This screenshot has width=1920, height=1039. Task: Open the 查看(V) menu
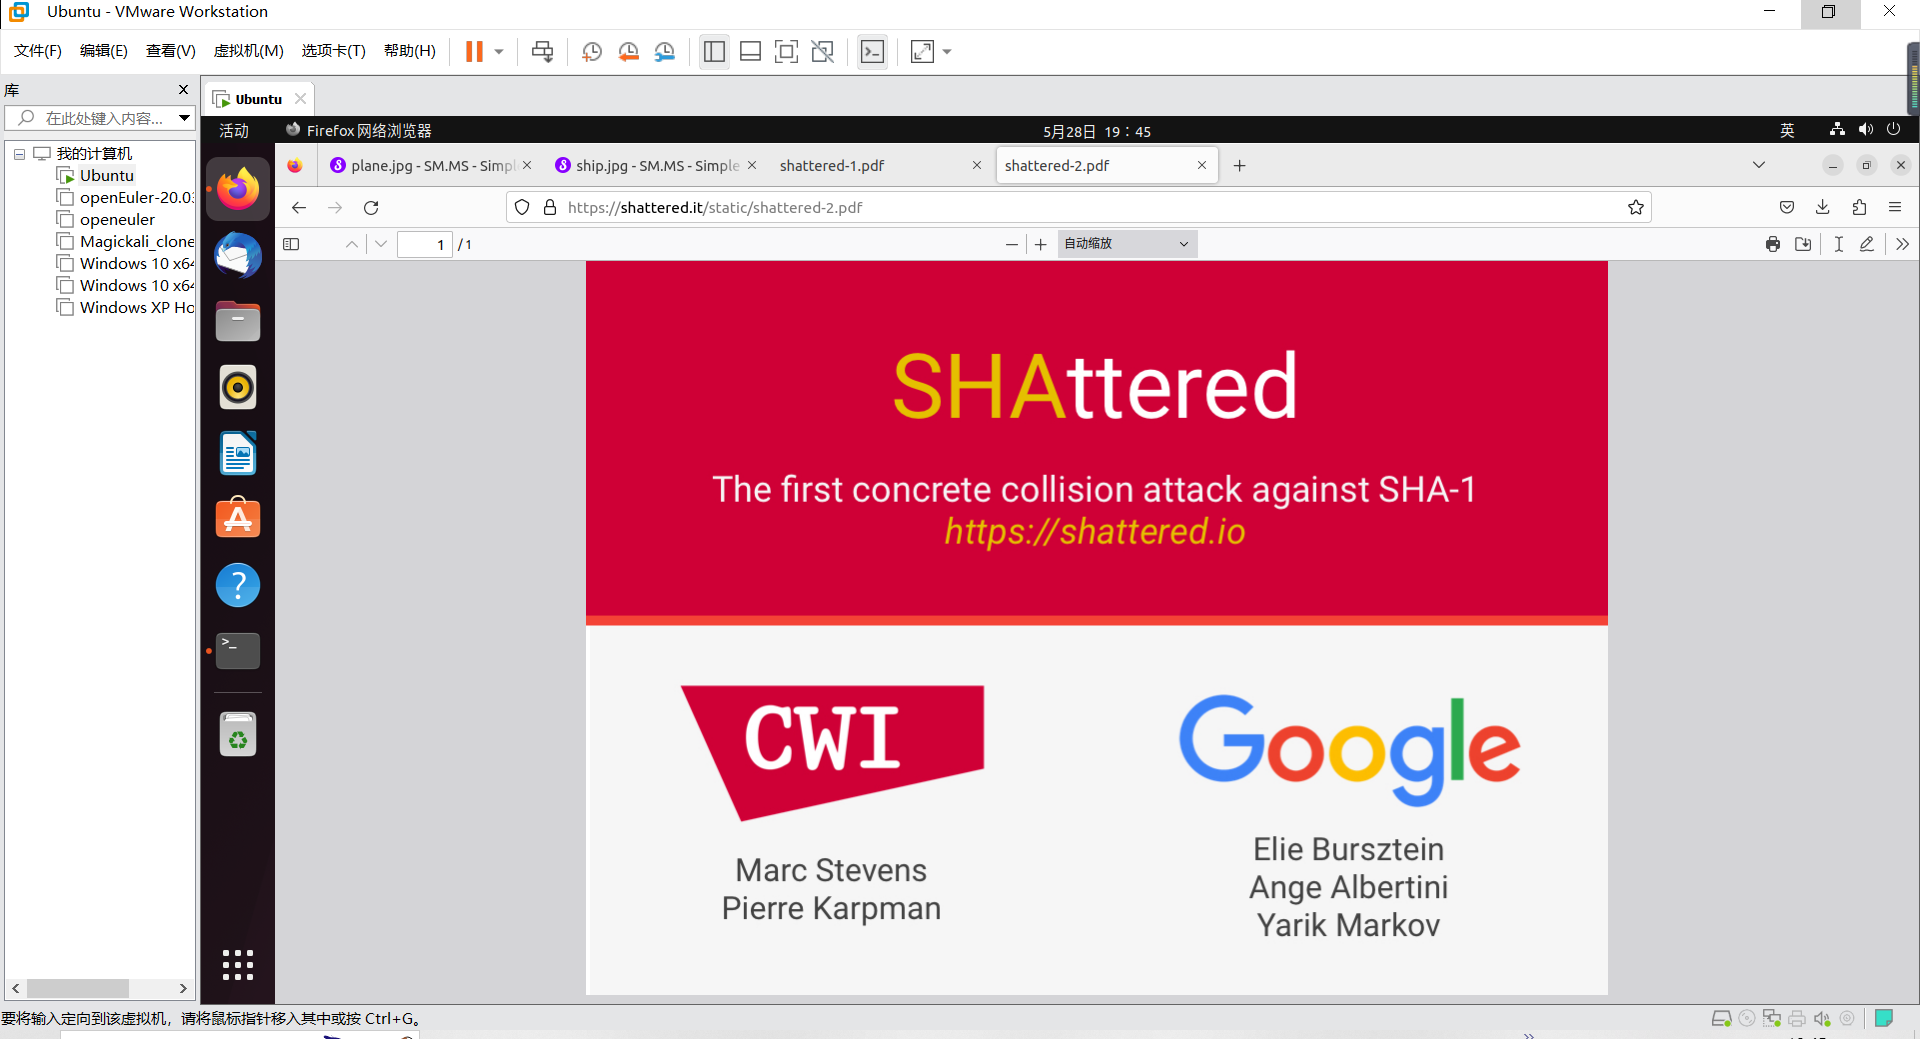171,51
